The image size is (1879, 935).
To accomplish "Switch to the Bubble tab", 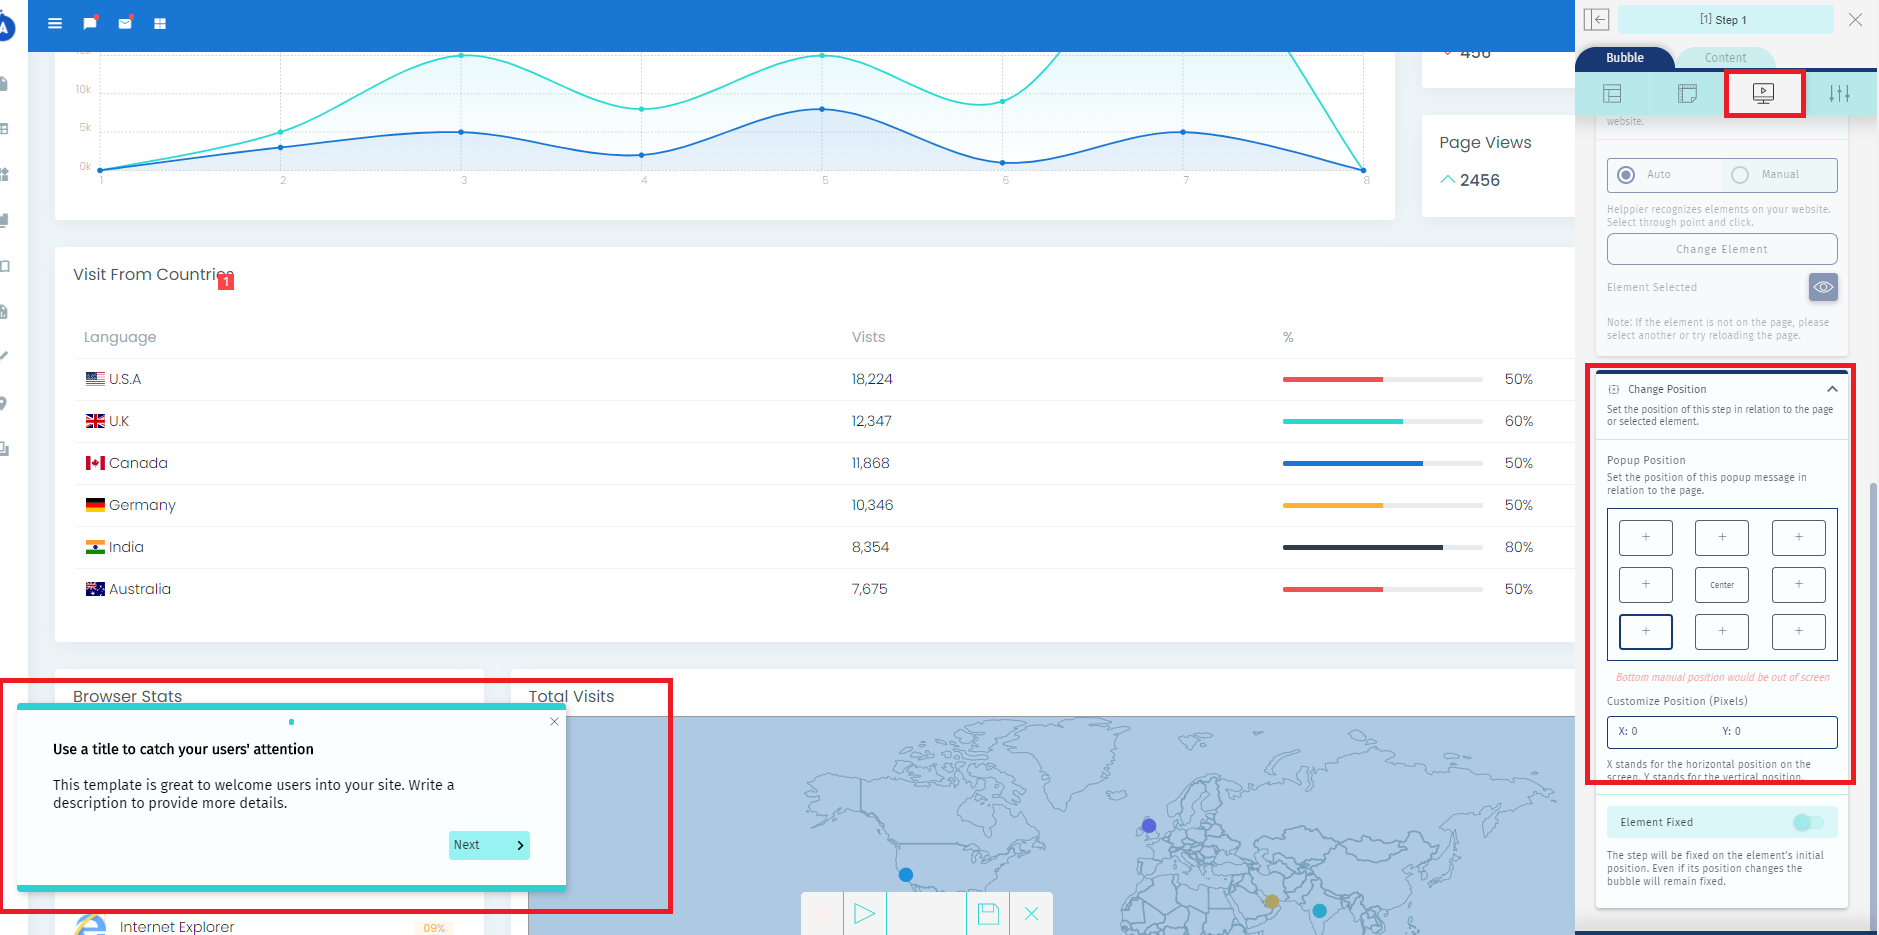I will tap(1624, 58).
